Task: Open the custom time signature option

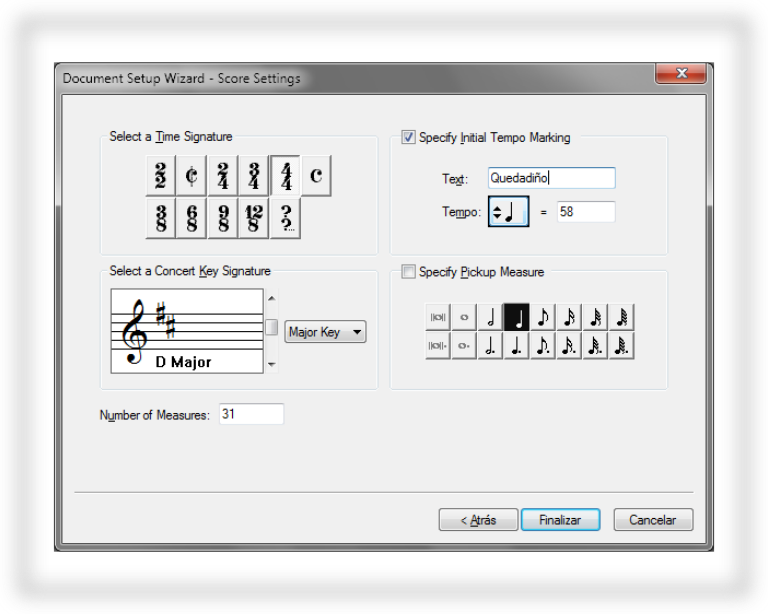Action: pos(285,218)
